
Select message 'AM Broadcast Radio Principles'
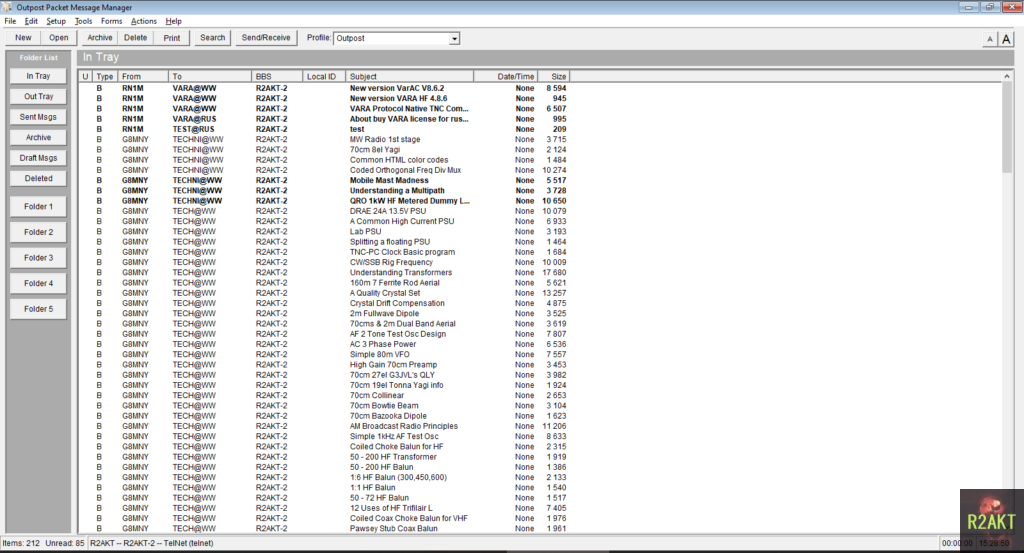coord(325,426)
